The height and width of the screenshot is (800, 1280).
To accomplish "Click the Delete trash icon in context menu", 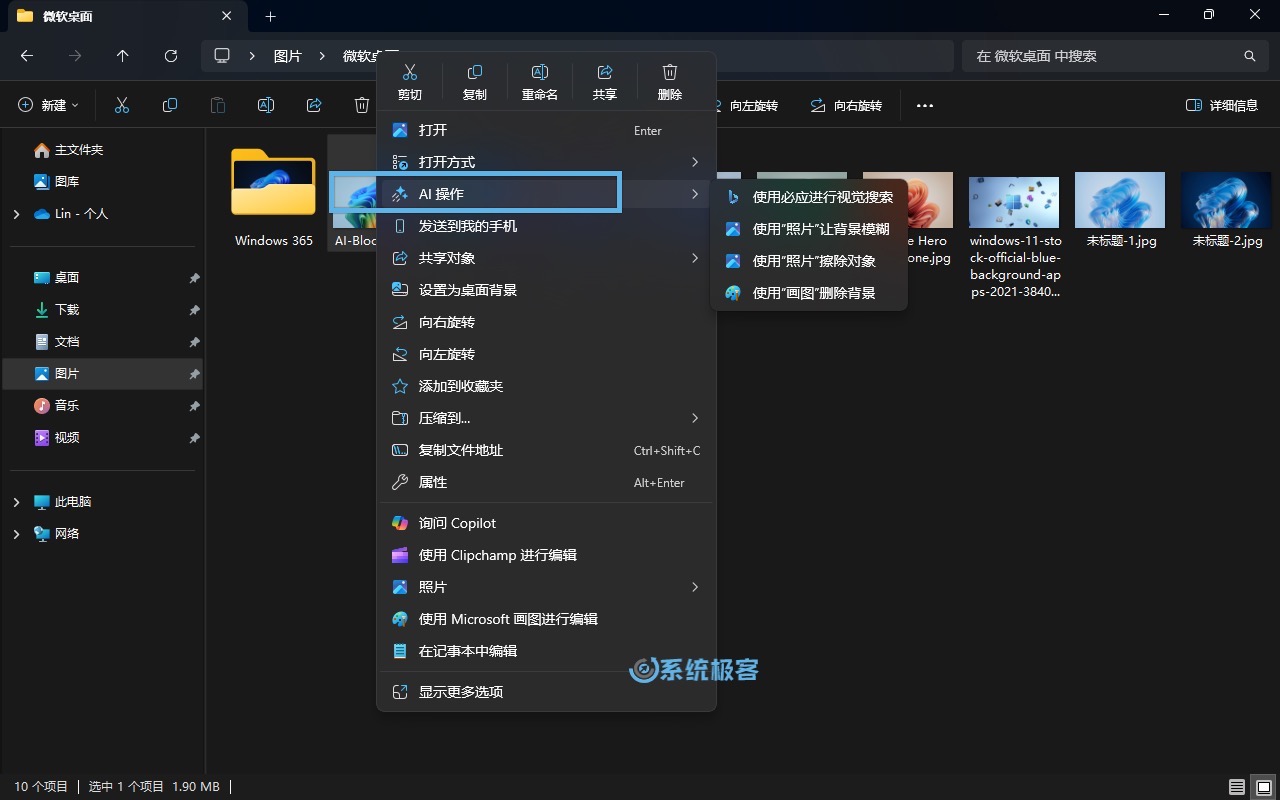I will click(669, 80).
